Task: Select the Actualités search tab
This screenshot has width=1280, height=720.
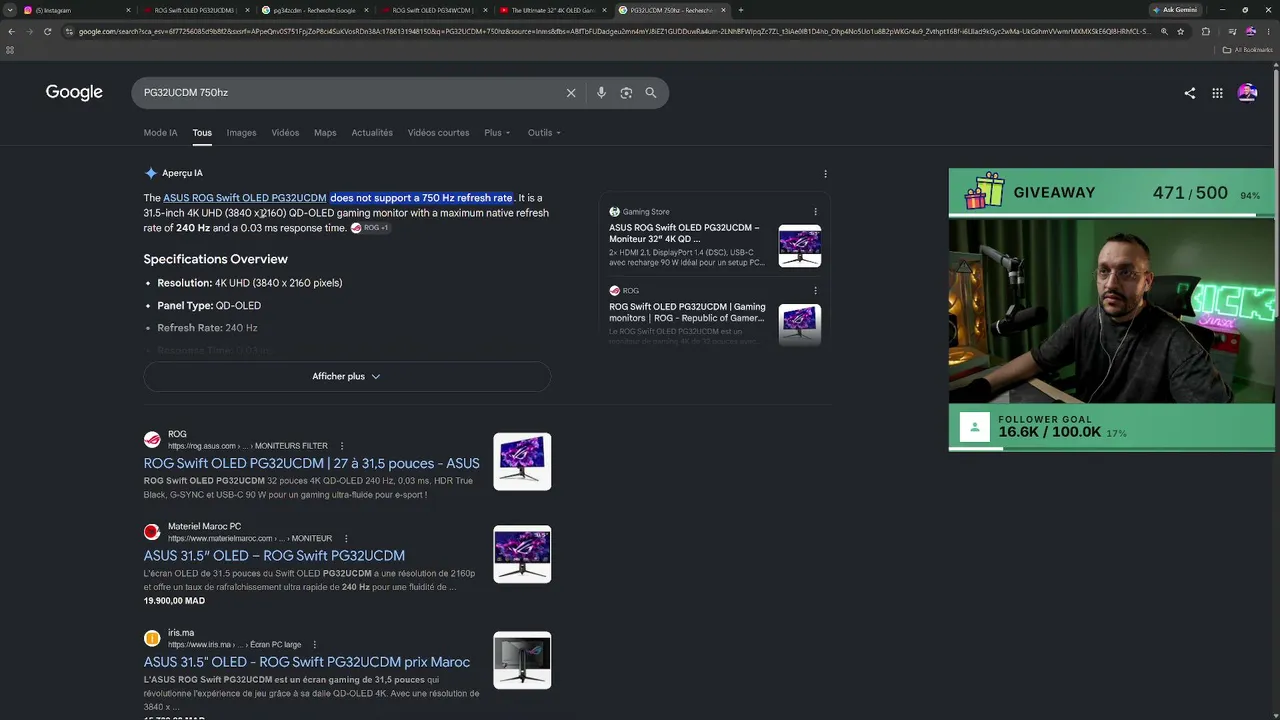Action: [372, 133]
